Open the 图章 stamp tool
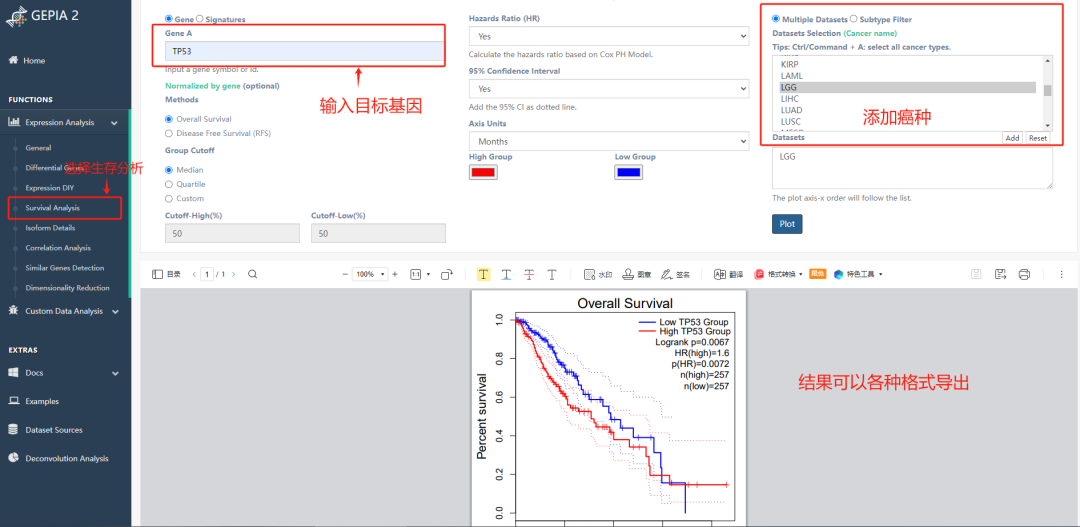This screenshot has height=527, width=1080. [636, 274]
